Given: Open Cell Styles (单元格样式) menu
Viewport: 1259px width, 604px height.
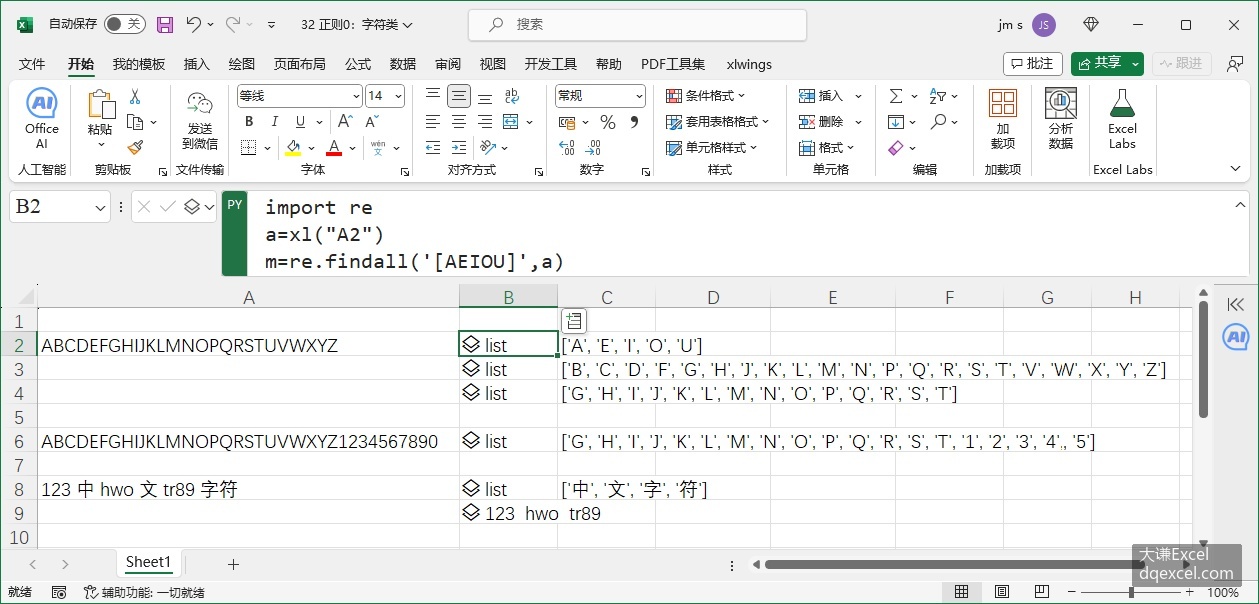Looking at the screenshot, I should 712,148.
